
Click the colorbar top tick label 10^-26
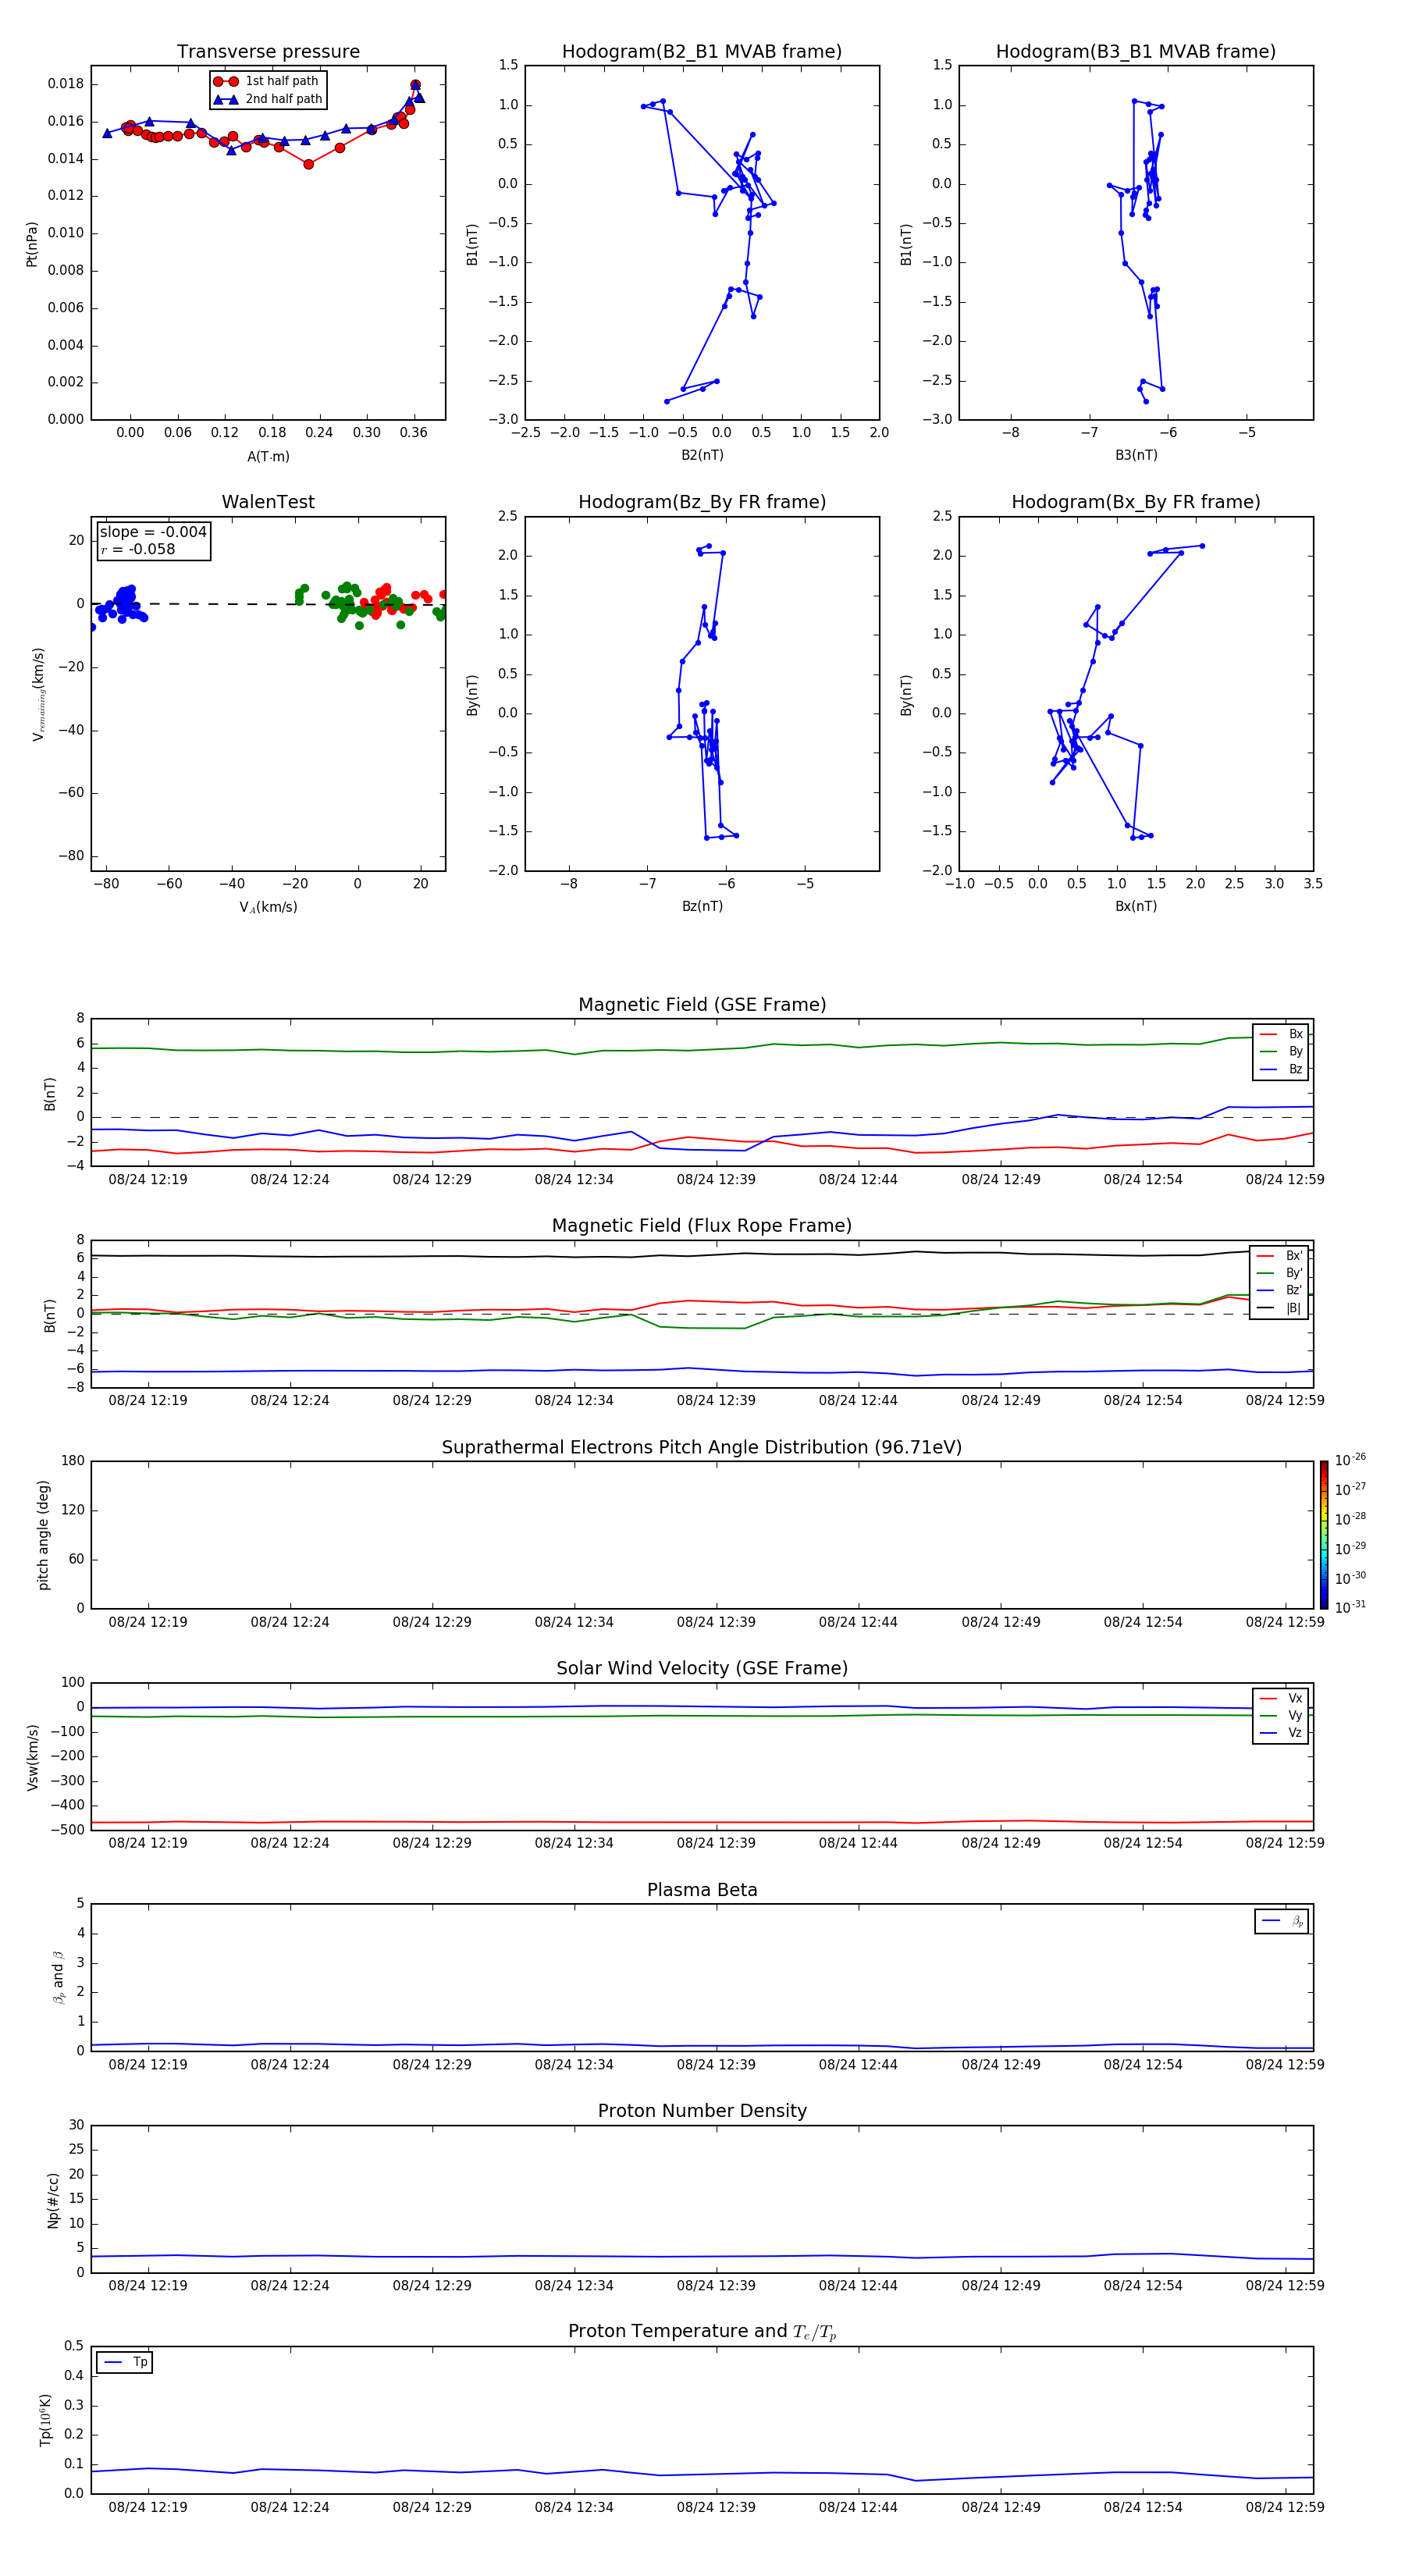click(1350, 1460)
